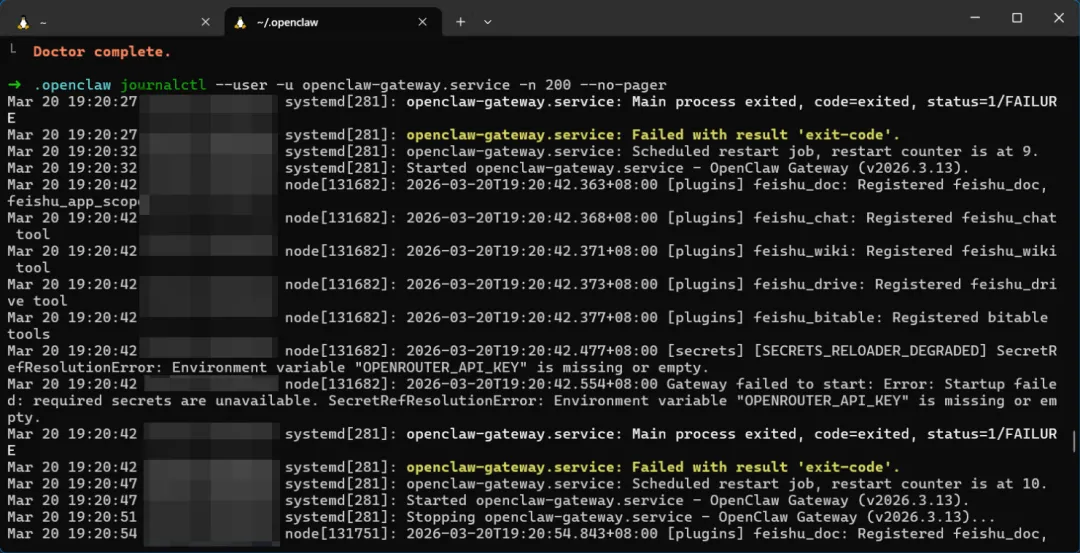Viewport: 1080px width, 553px height.
Task: Click the .openclaw prompt directory
Action: click(x=72, y=85)
